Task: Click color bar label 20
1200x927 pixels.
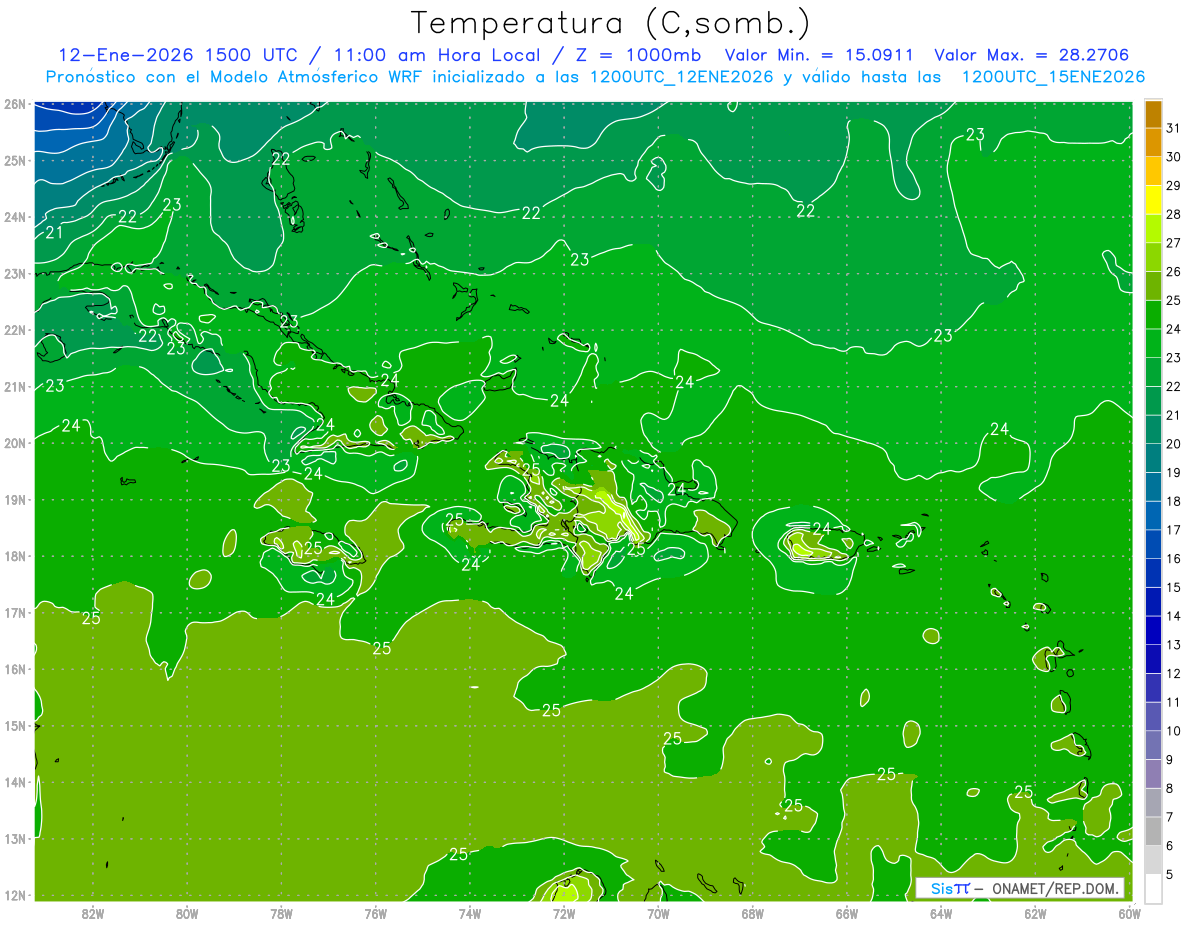Action: click(1173, 444)
